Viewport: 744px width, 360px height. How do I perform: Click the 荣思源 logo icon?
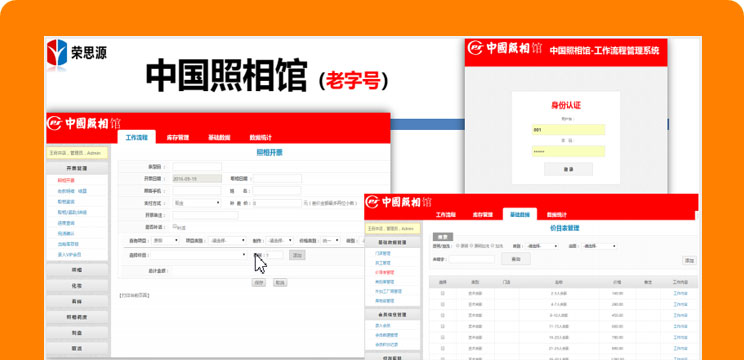(57, 52)
